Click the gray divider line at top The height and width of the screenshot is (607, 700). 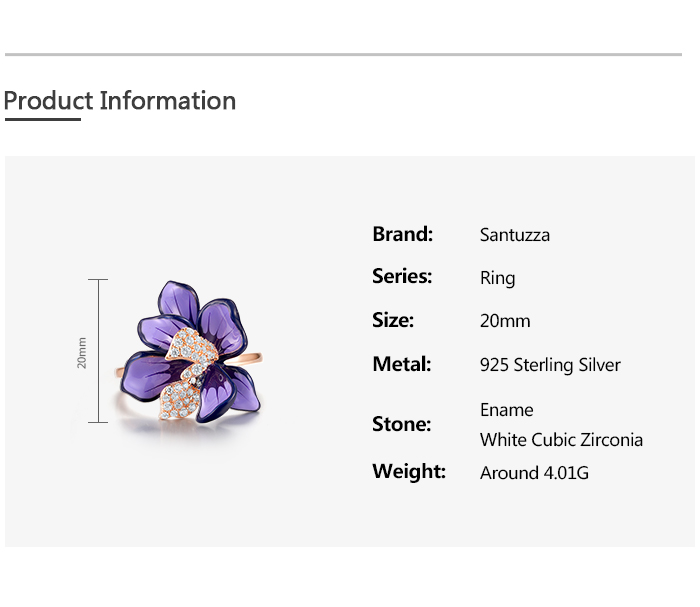pos(343,54)
